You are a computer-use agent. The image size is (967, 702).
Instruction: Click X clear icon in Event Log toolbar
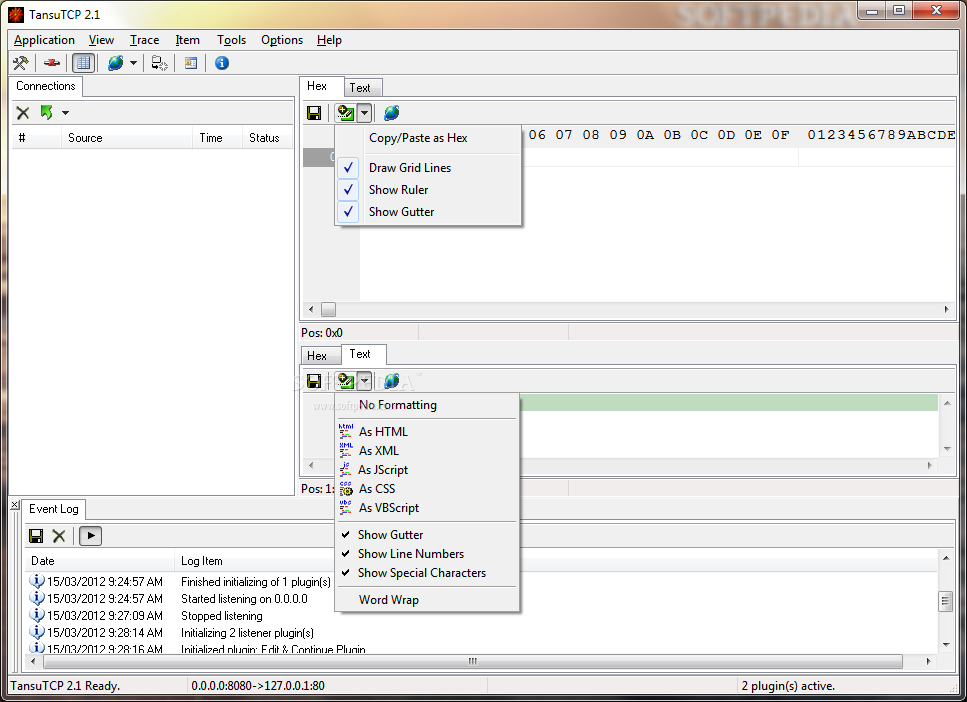click(x=59, y=535)
